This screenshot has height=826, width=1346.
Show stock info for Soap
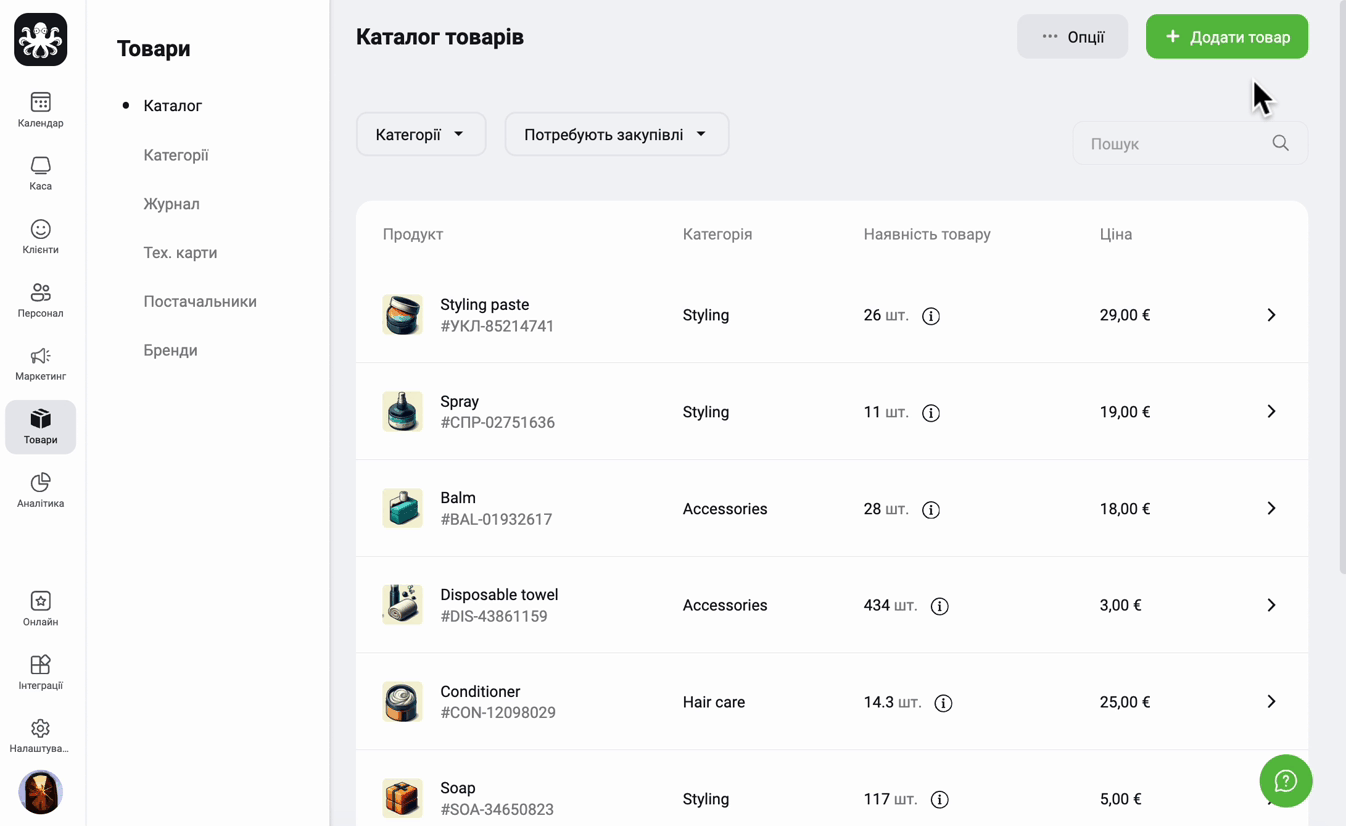(940, 800)
